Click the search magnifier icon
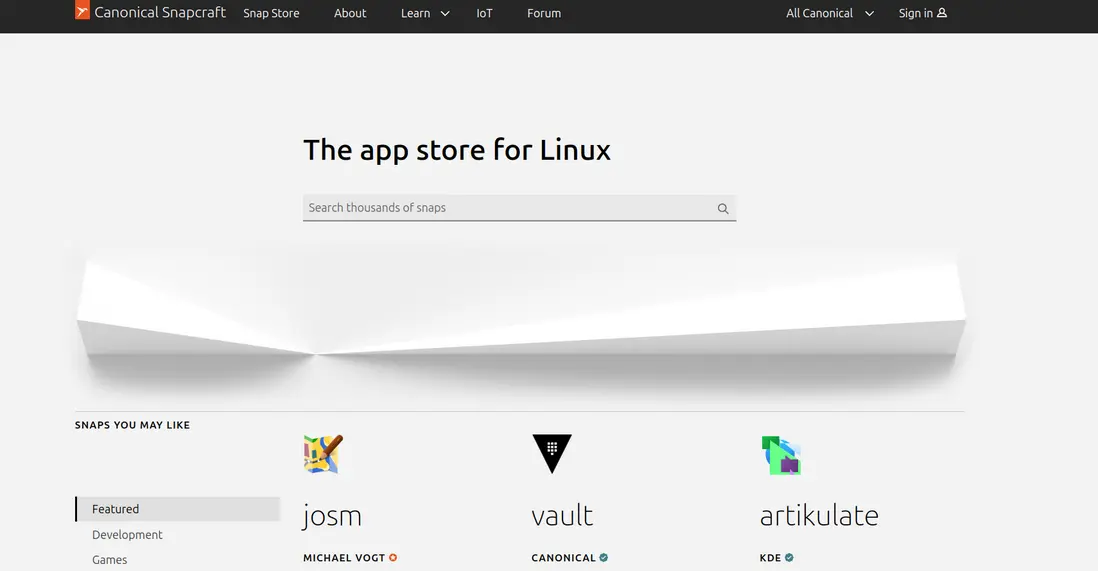Image resolution: width=1098 pixels, height=571 pixels. (x=723, y=208)
